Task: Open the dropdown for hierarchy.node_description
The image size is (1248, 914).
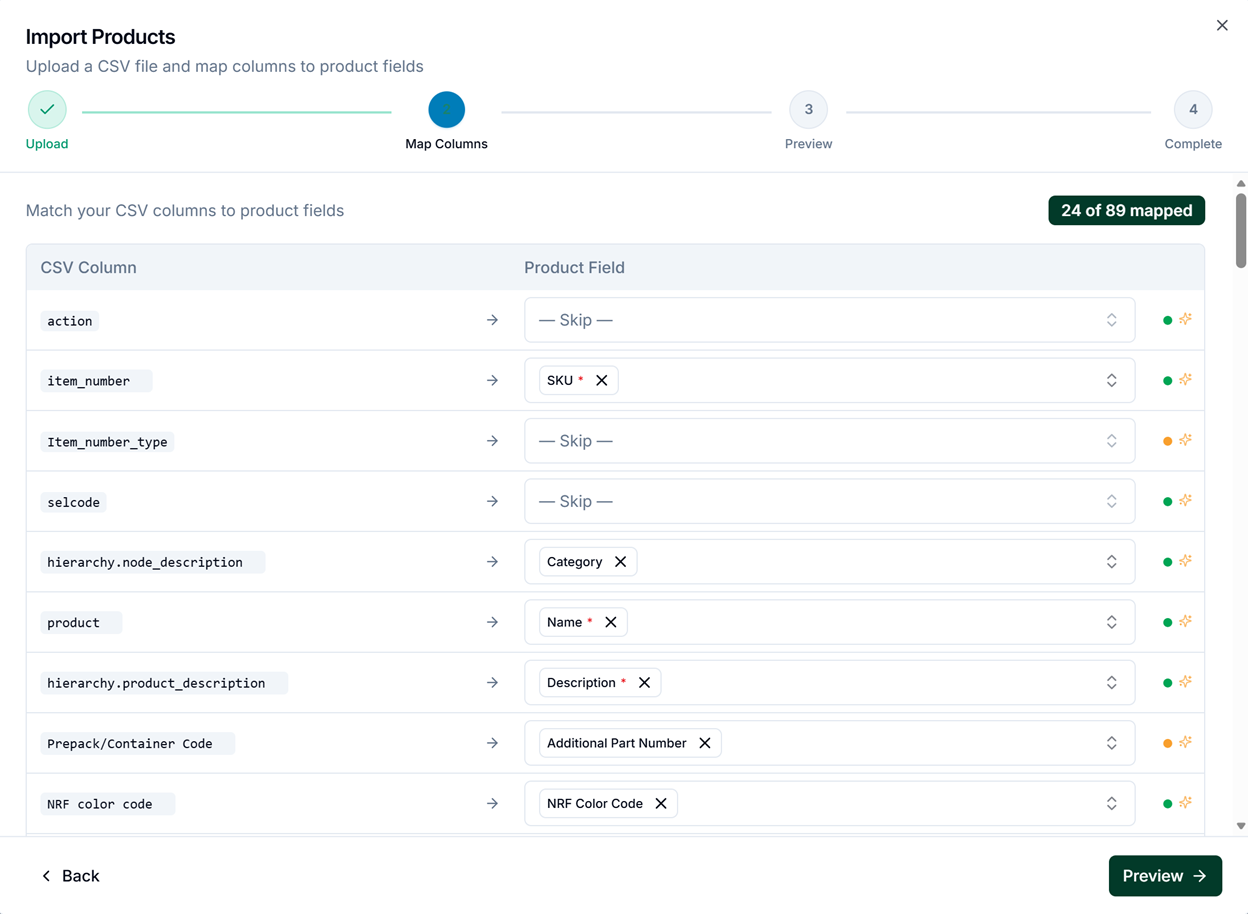Action: point(829,562)
